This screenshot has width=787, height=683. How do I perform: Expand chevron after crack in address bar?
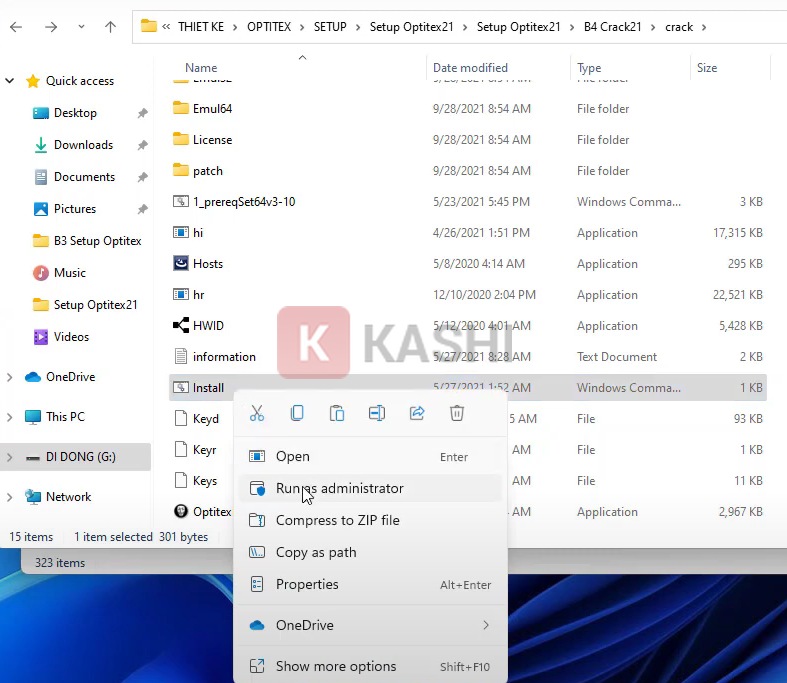[x=704, y=27]
